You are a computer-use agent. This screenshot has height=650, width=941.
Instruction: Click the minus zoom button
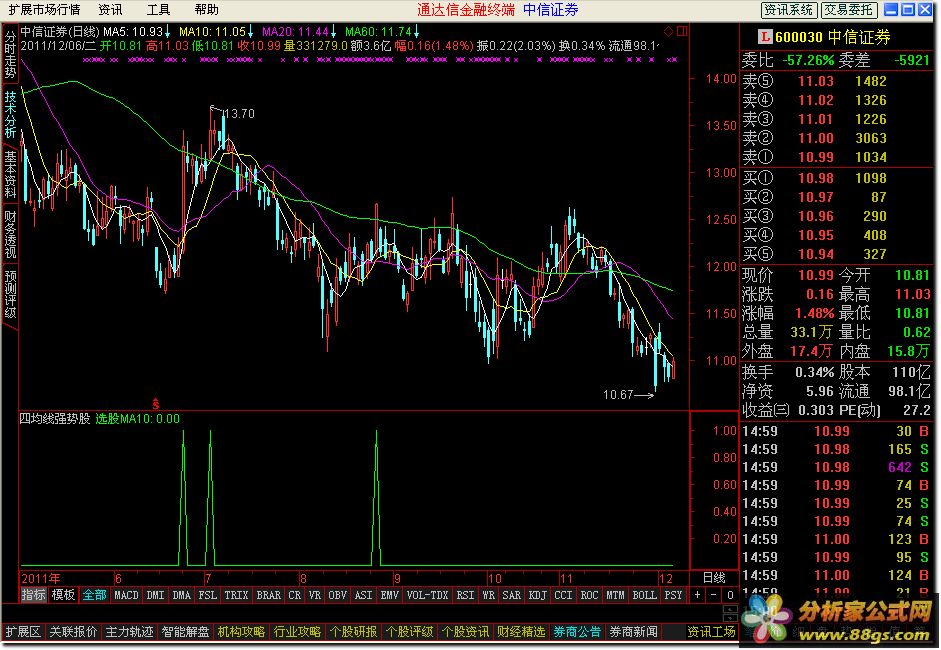click(714, 595)
